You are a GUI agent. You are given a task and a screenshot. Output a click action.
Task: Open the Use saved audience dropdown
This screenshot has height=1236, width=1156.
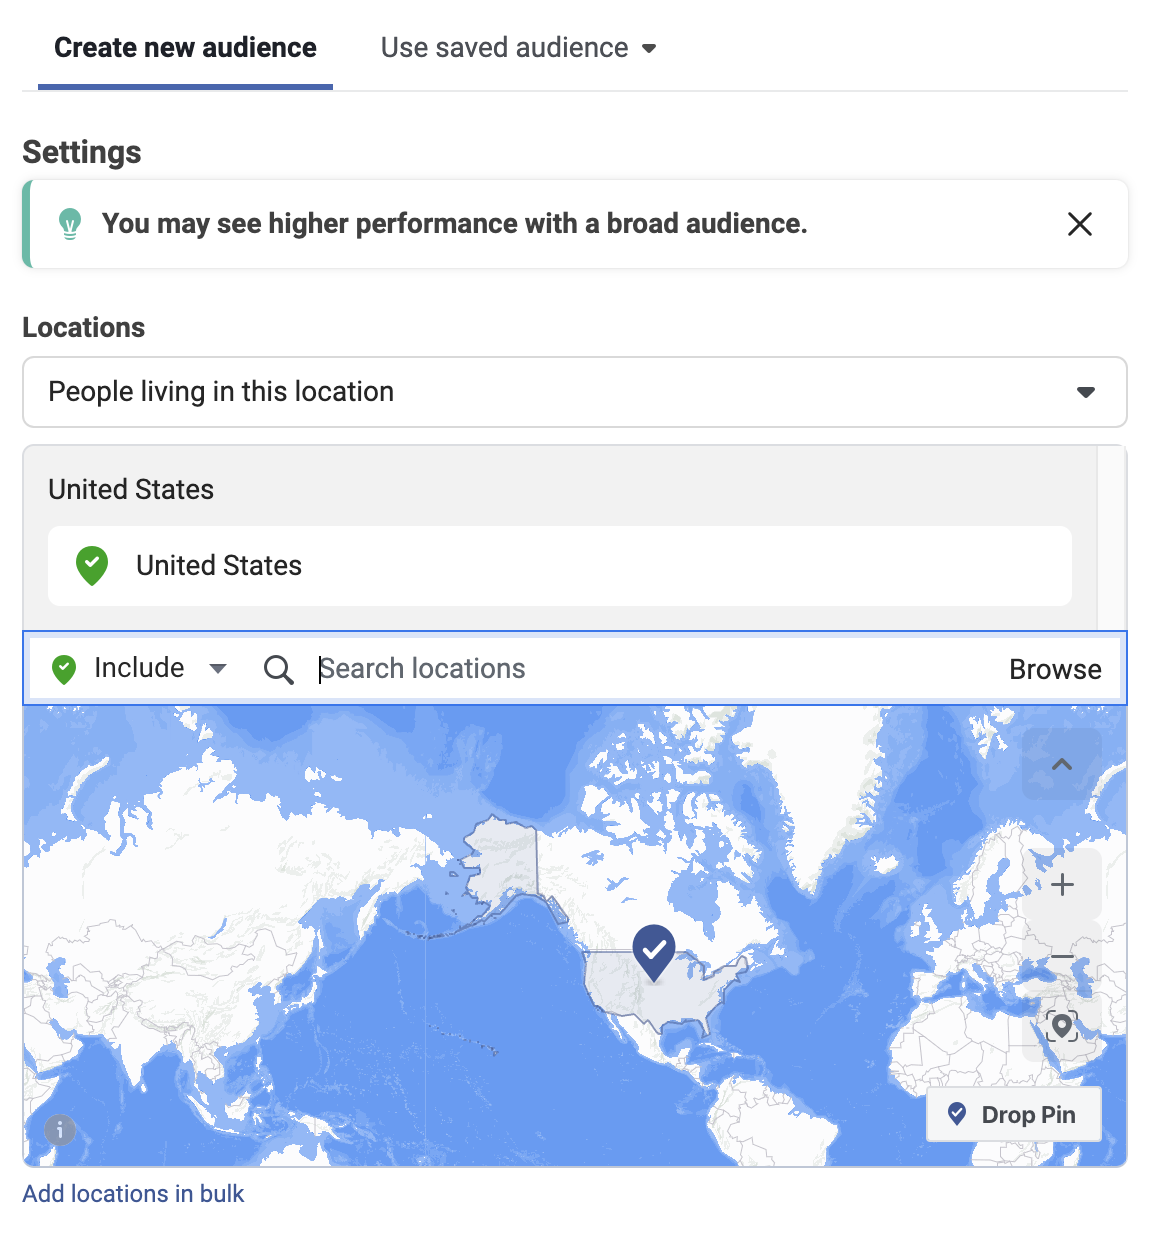tap(518, 48)
